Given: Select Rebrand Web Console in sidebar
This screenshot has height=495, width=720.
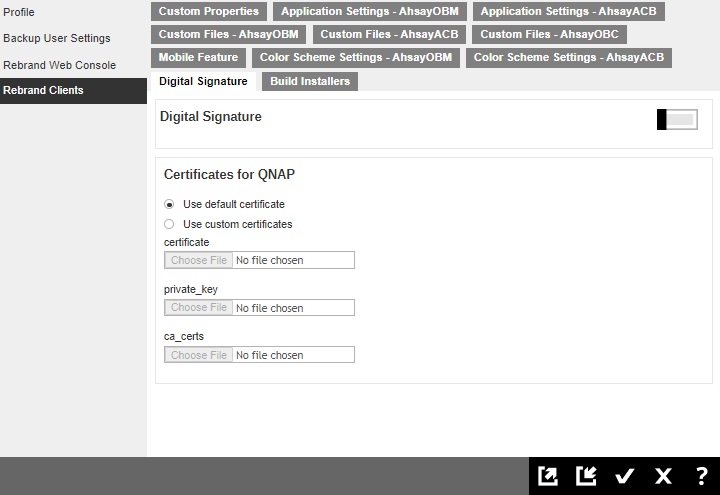Looking at the screenshot, I should (59, 65).
